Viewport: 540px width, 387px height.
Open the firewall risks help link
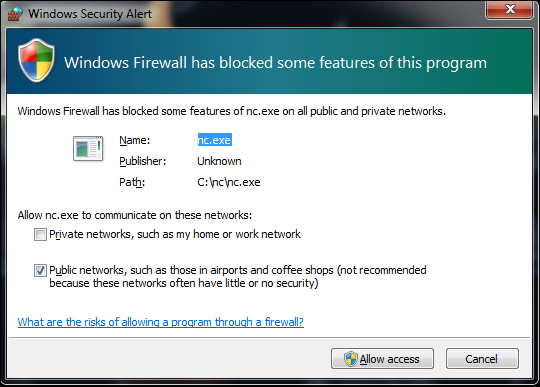[161, 322]
